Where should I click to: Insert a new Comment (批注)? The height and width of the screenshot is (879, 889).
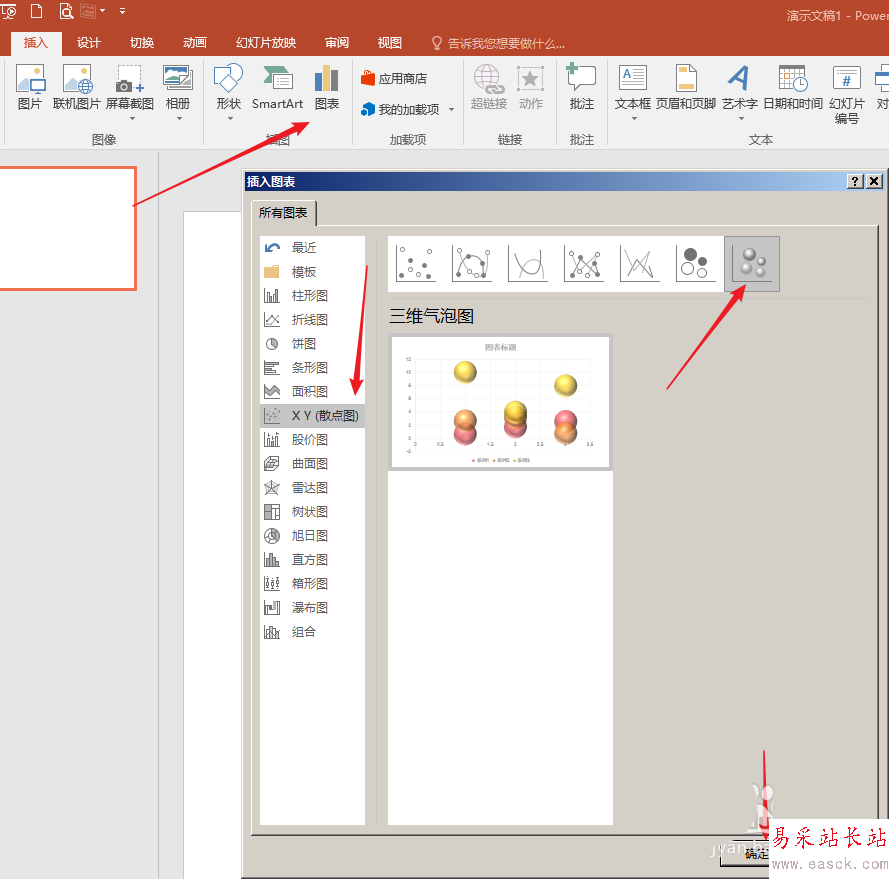coord(582,87)
